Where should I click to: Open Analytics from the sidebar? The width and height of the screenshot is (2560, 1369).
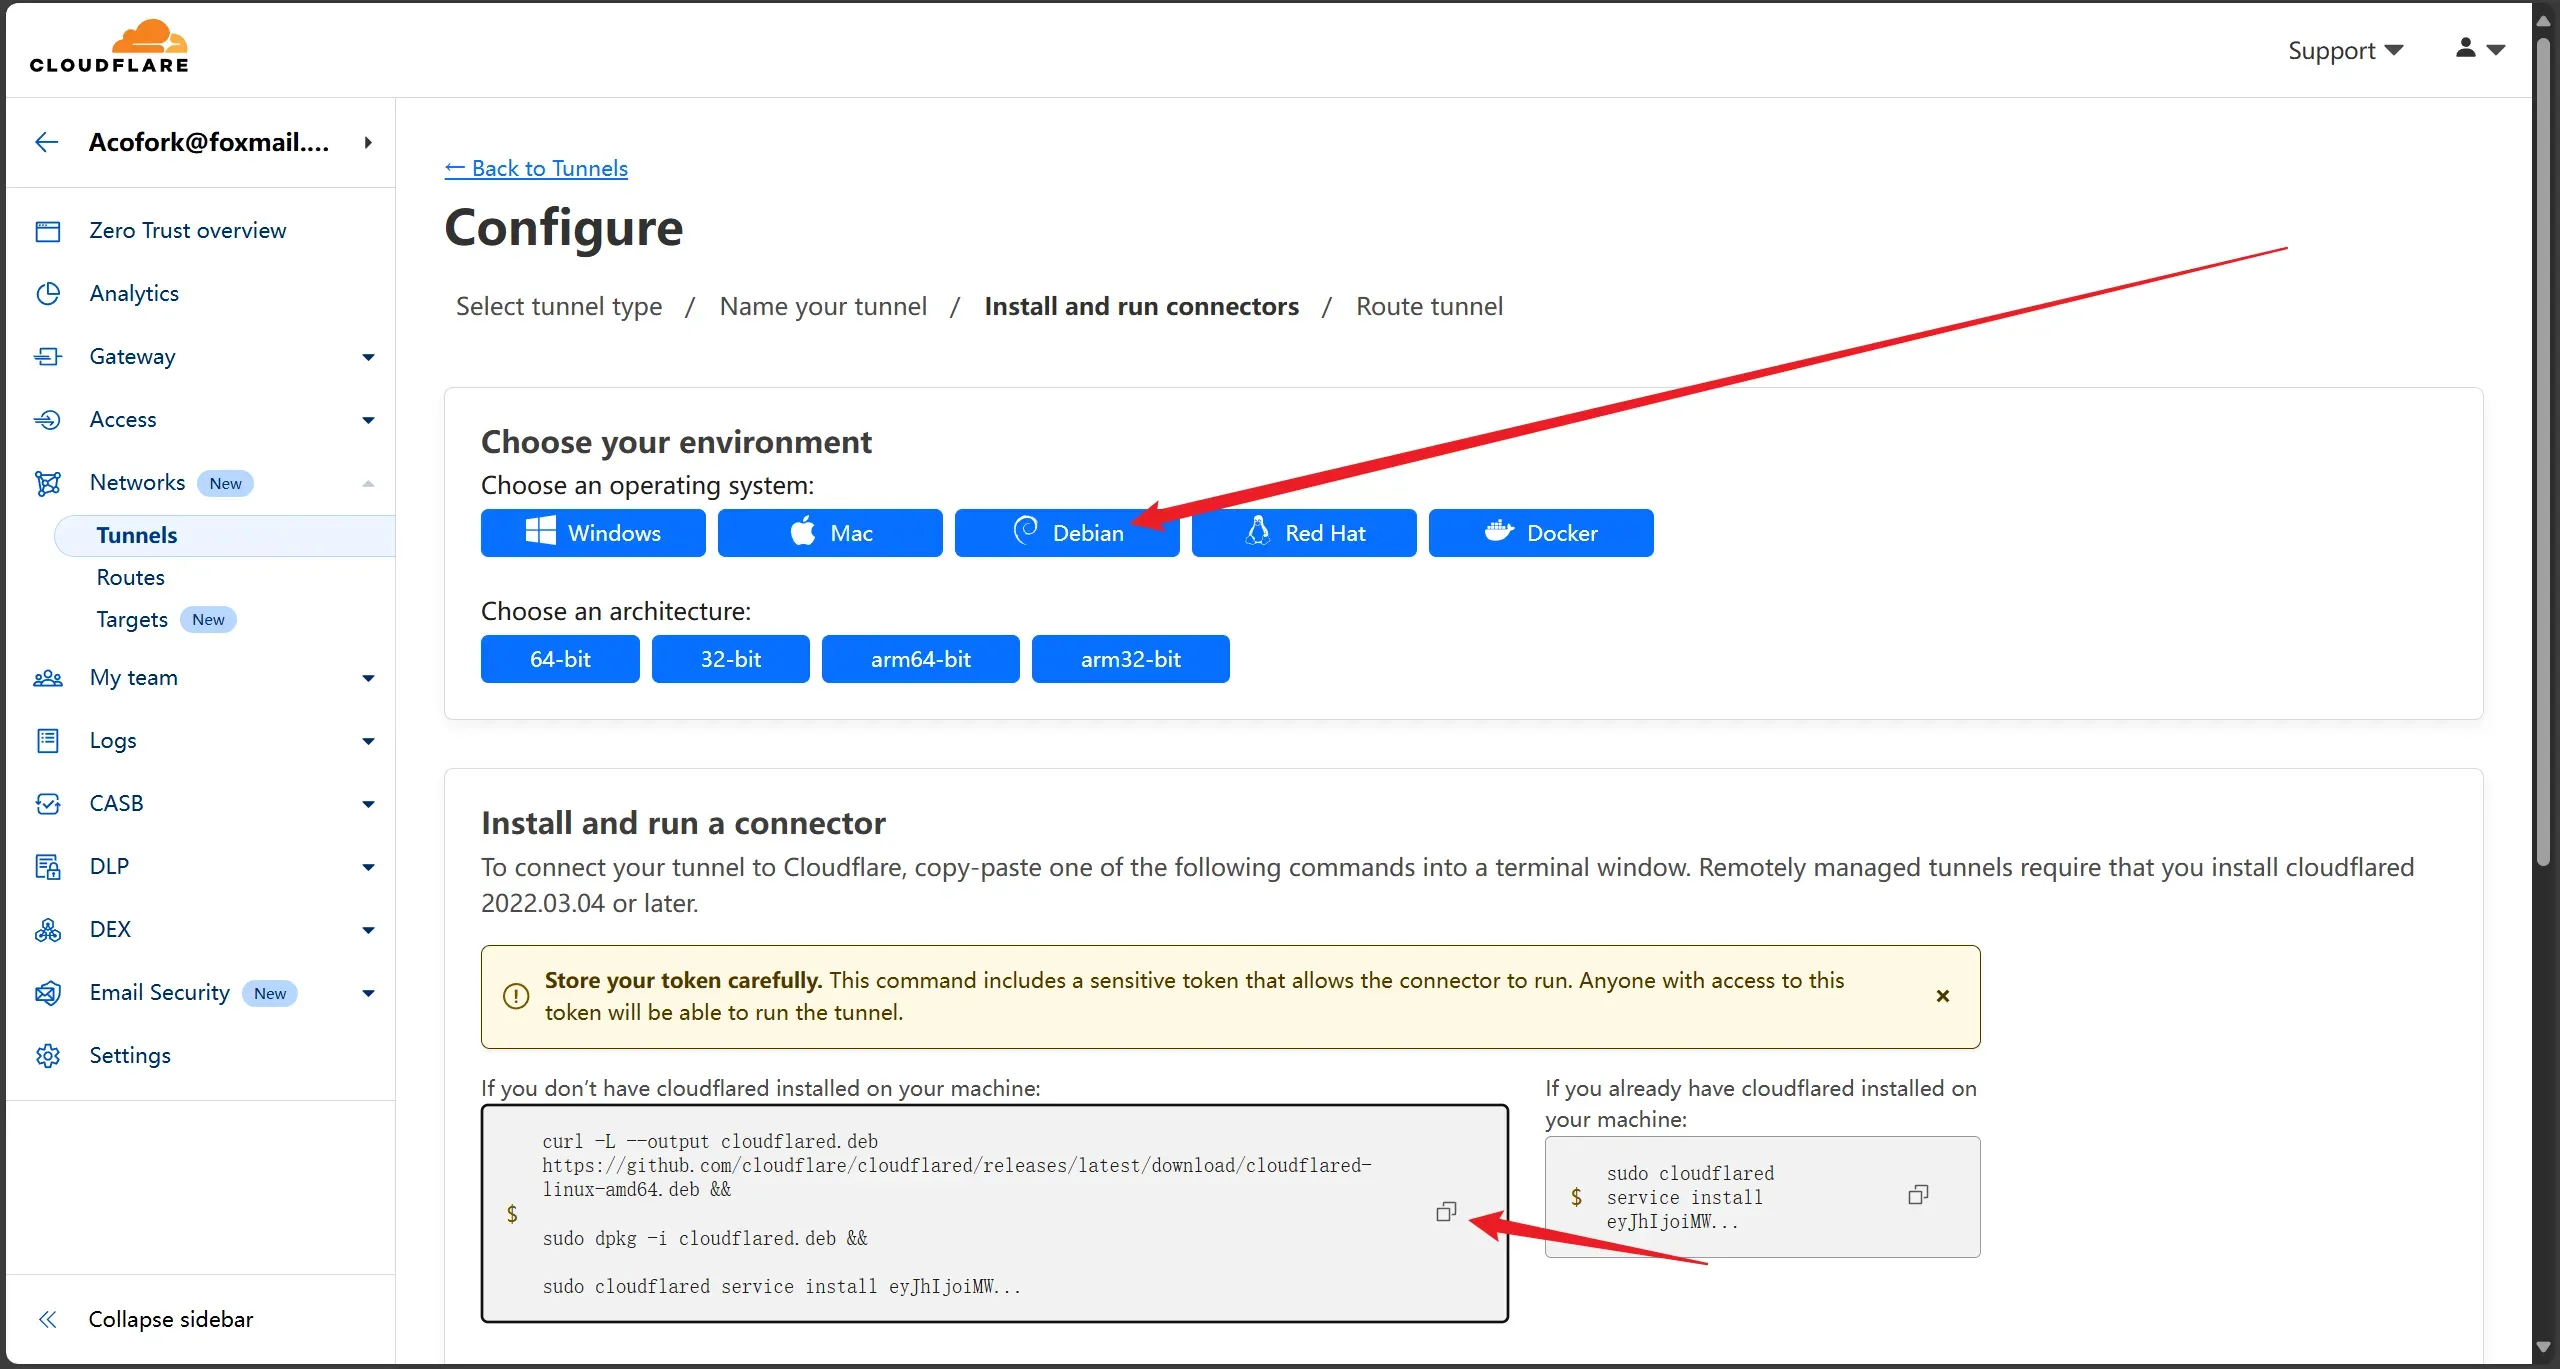click(x=134, y=293)
